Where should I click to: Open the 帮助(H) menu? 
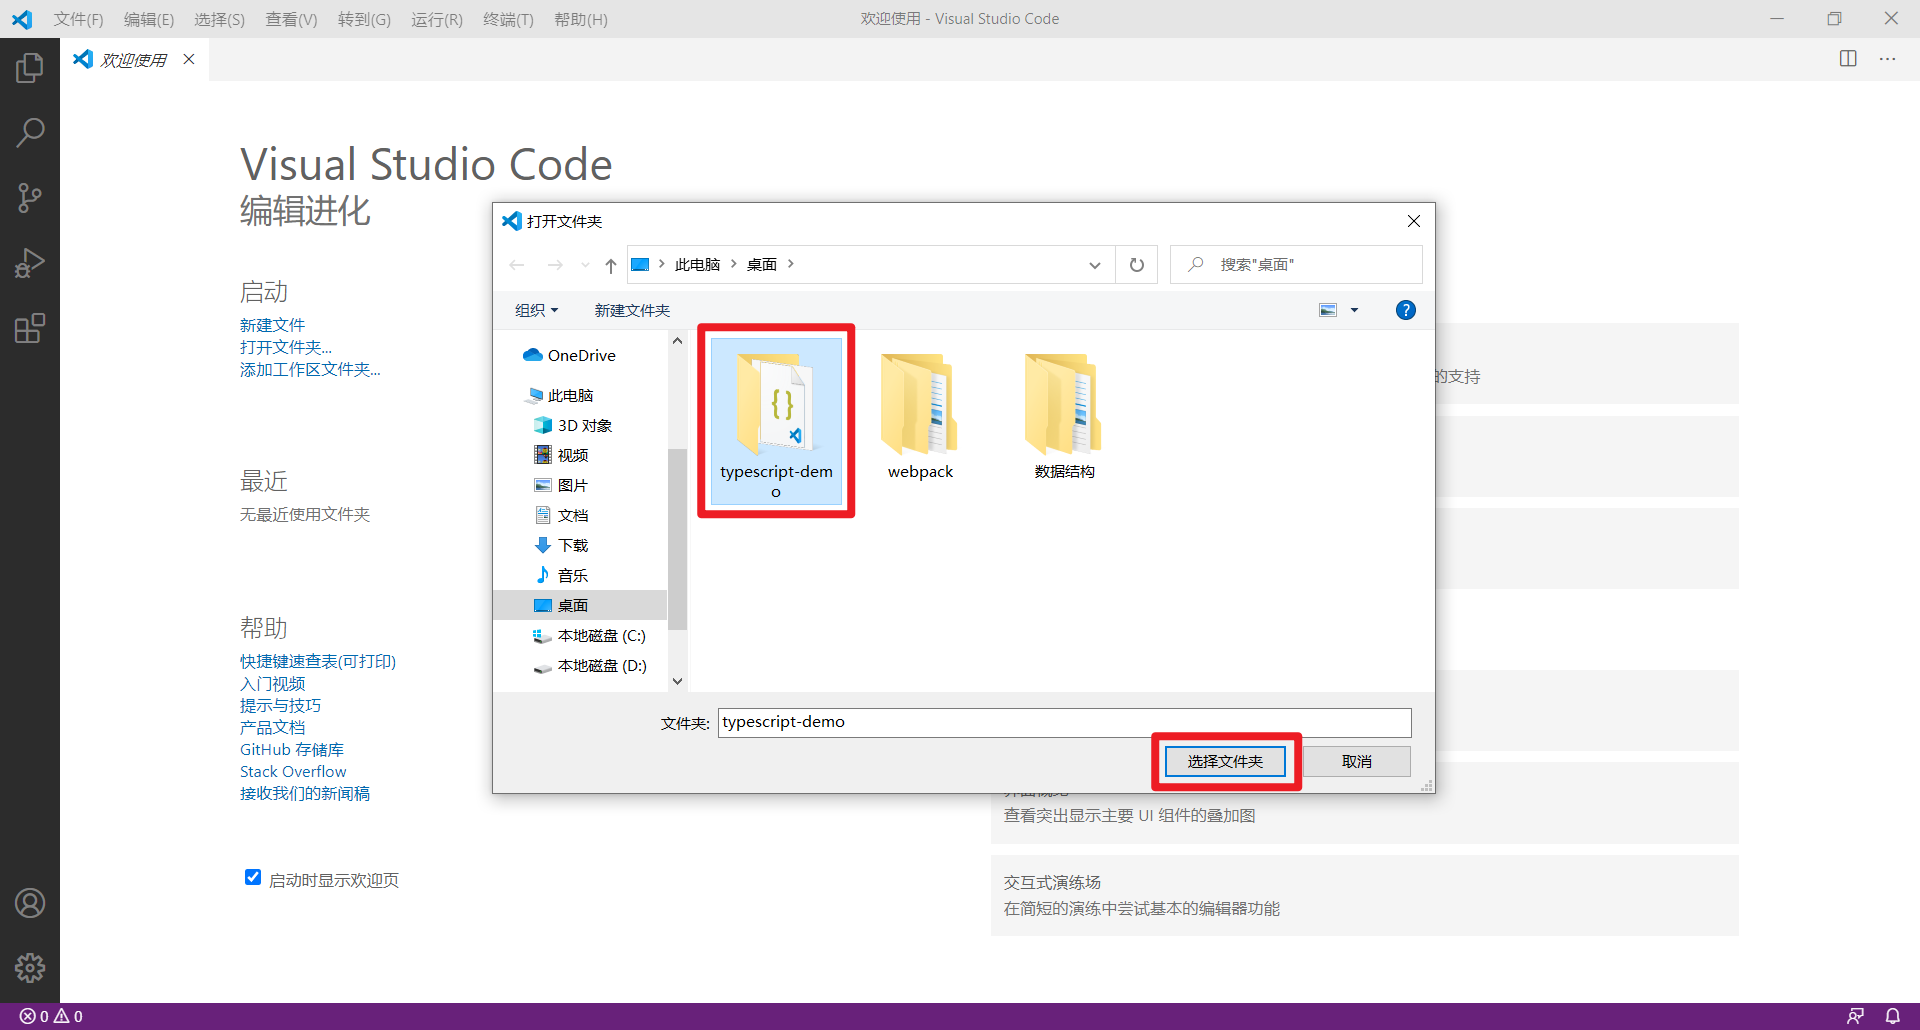pos(580,19)
